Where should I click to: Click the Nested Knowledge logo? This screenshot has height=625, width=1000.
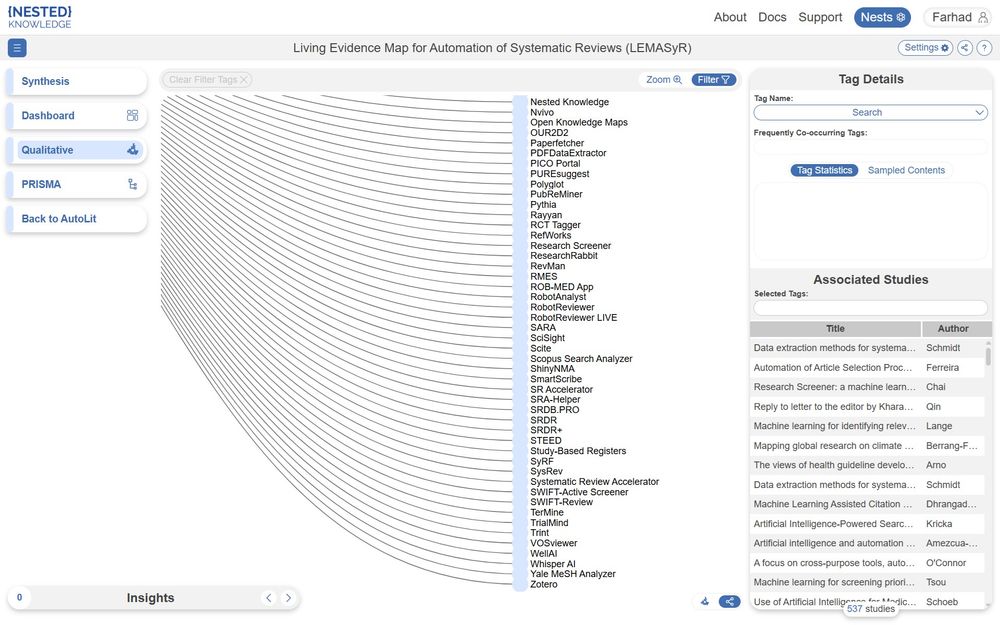pyautogui.click(x=40, y=17)
